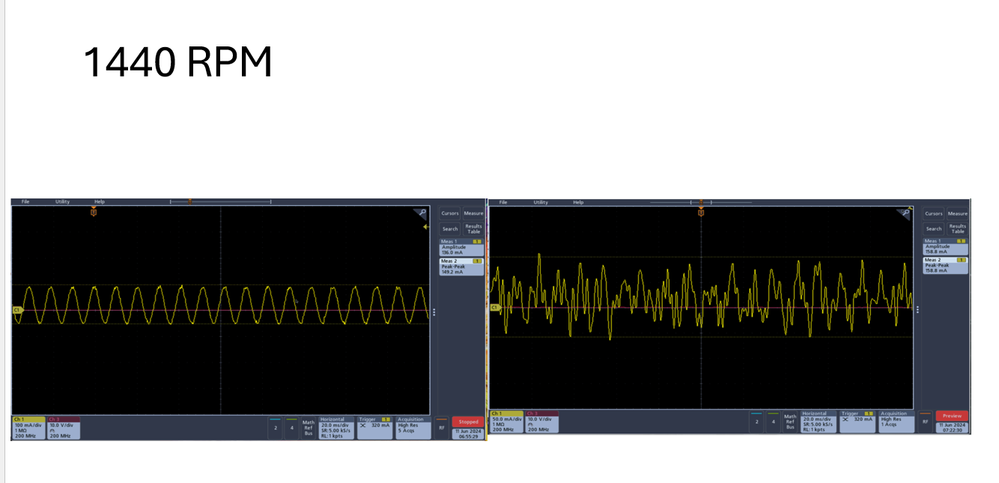Click trigger level arrow on left oscilloscope
The height and width of the screenshot is (483, 999).
point(426,227)
